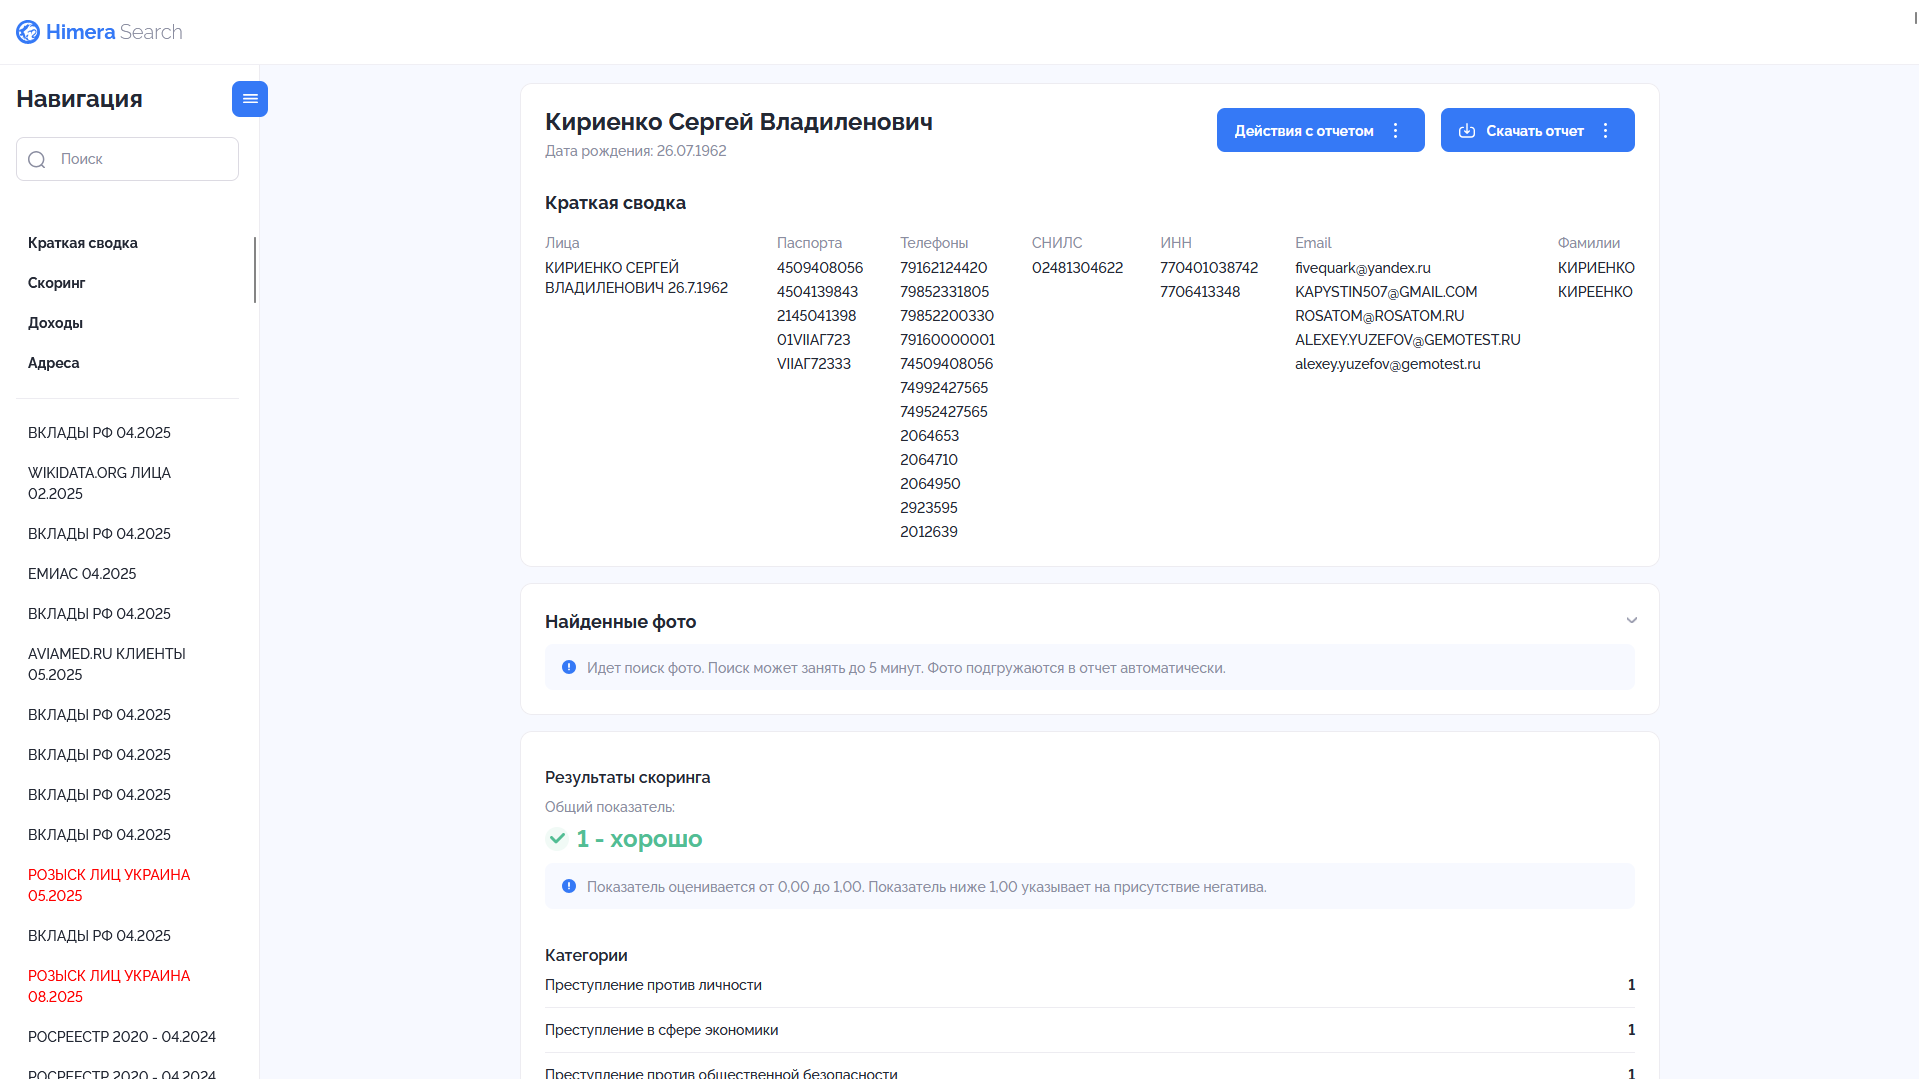Click the green checkmark beside 1 - хорошо
Screen dimensions: 1919x1079
coord(557,839)
